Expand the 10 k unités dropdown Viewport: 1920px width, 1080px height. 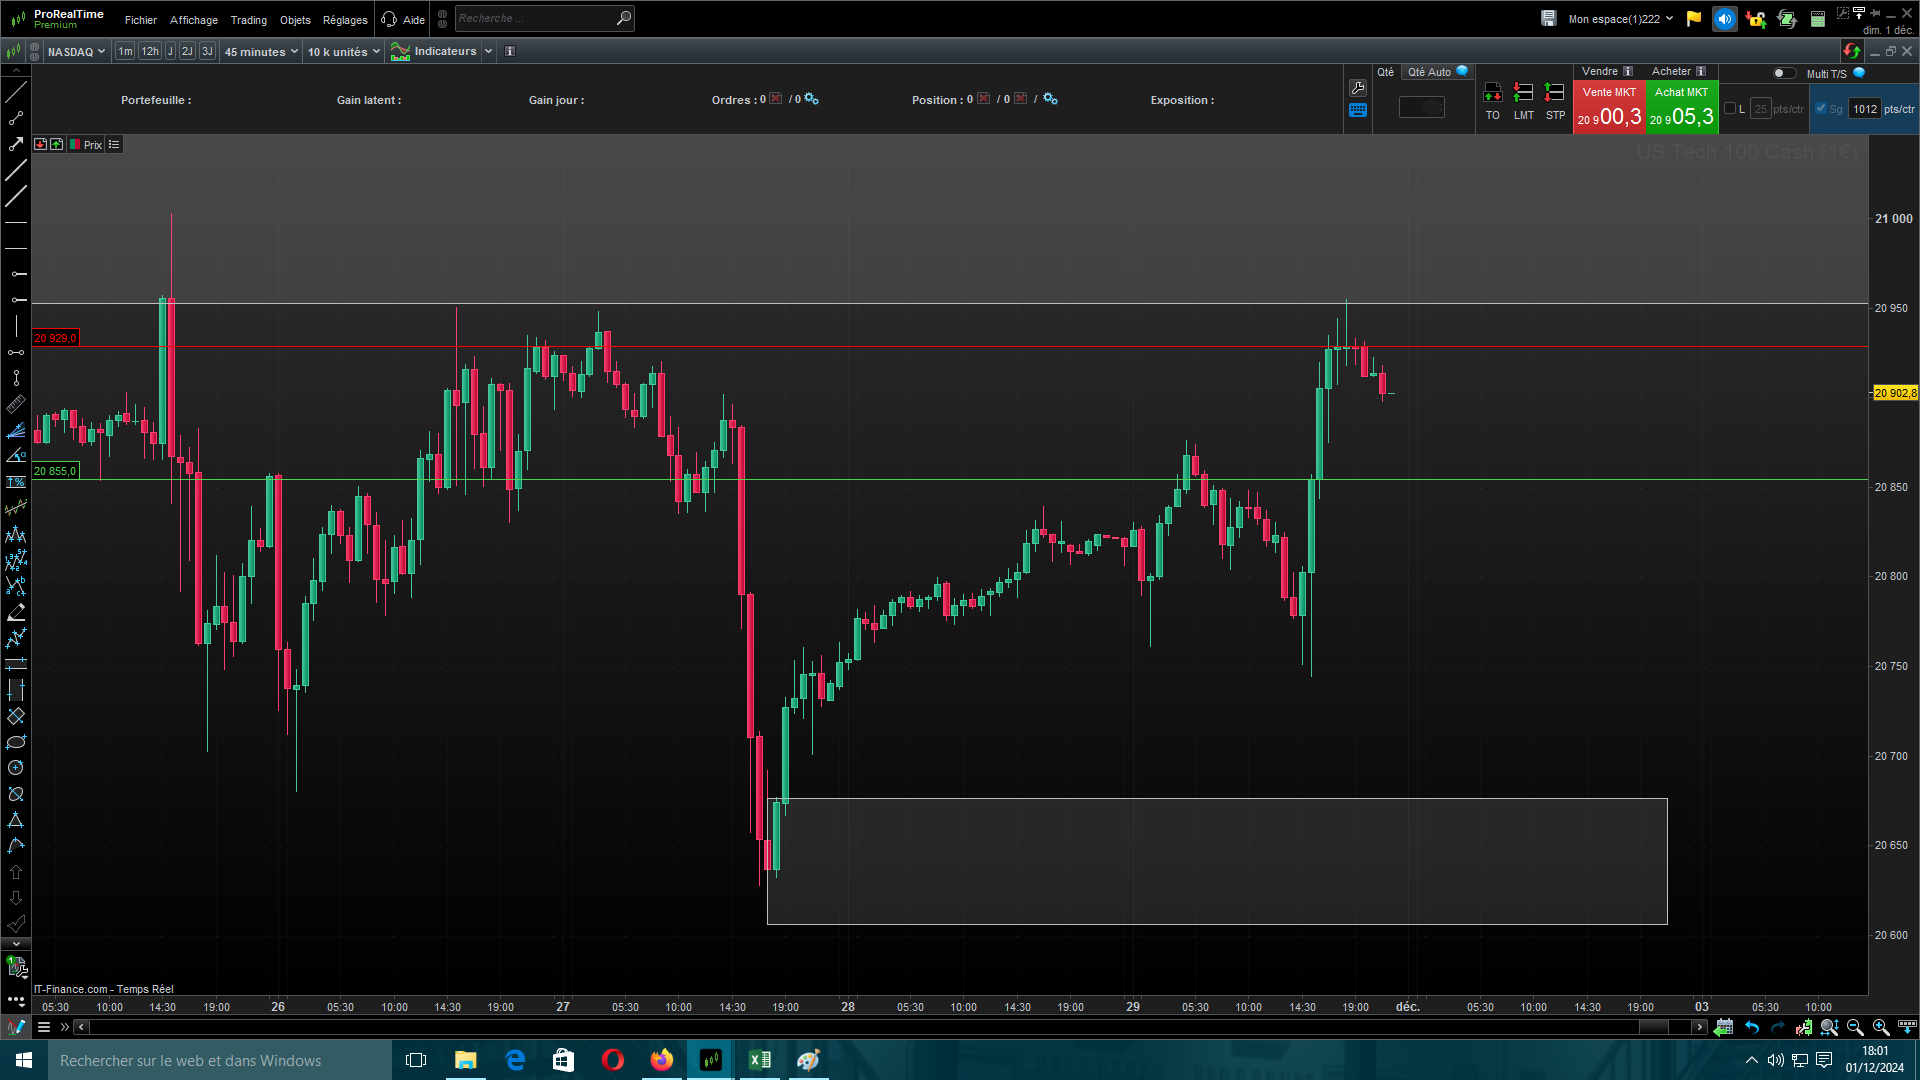click(x=343, y=52)
